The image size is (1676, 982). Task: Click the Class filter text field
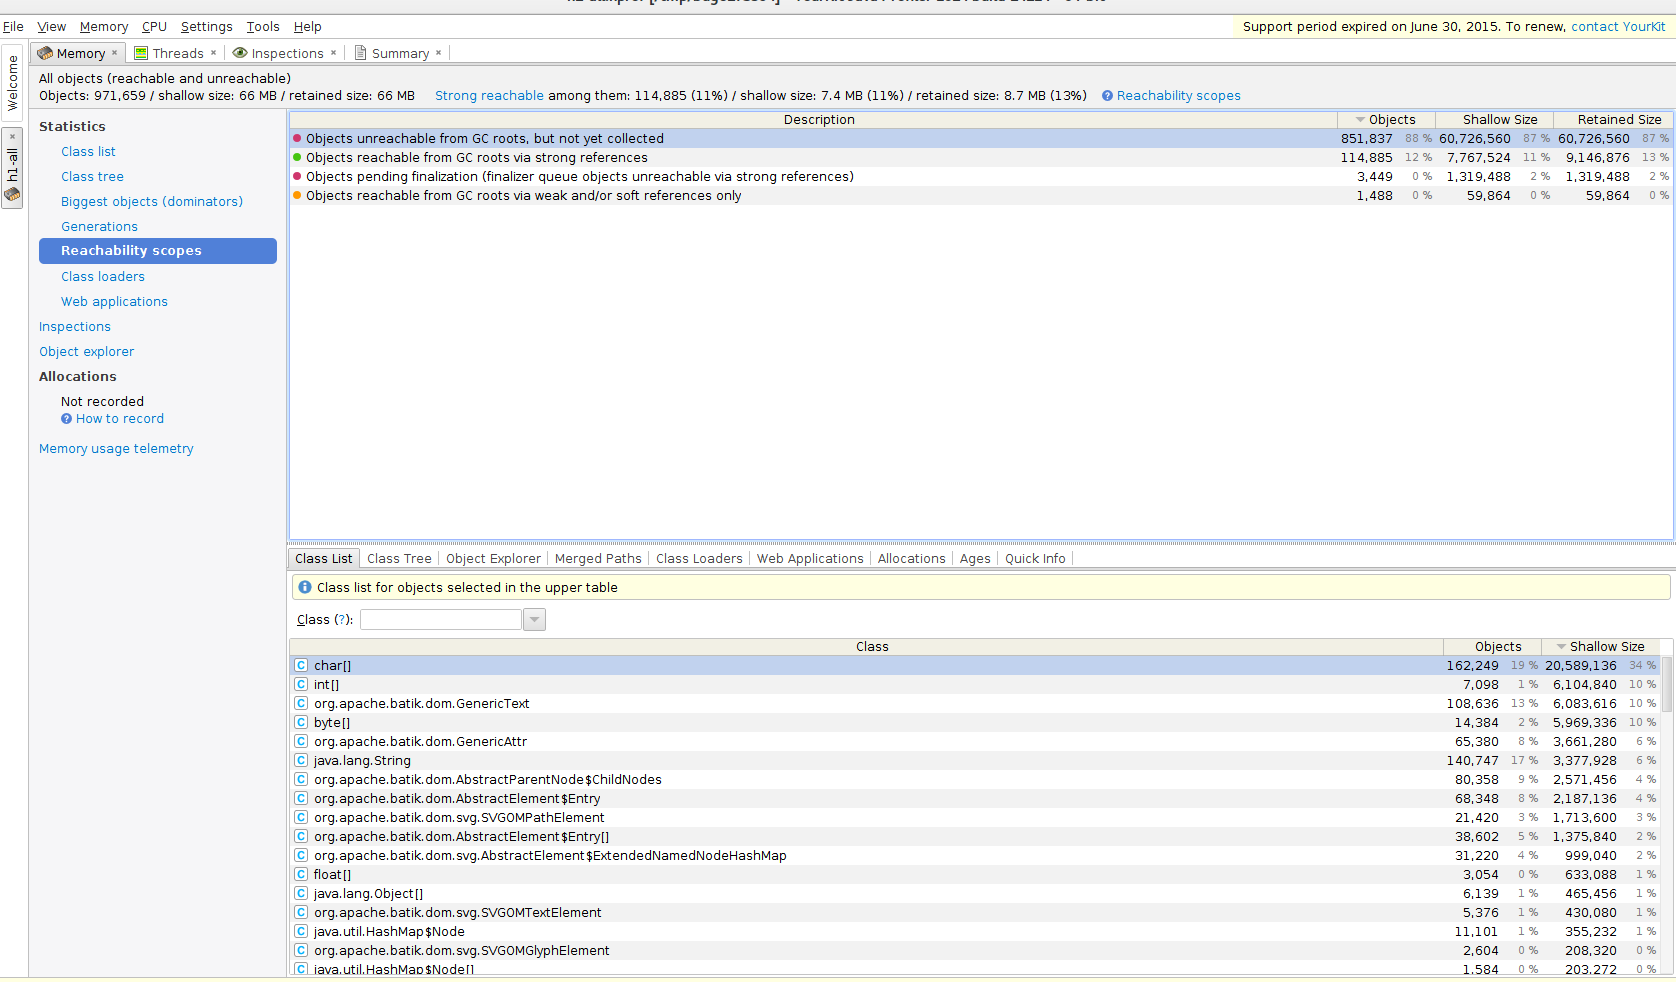tap(441, 620)
